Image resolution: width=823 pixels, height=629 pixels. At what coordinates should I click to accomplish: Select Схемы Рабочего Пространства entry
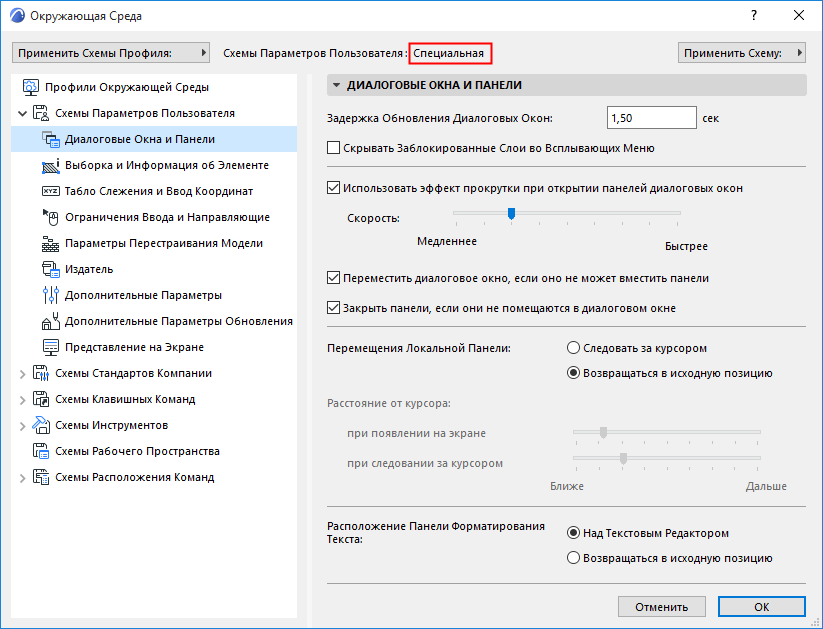click(154, 451)
